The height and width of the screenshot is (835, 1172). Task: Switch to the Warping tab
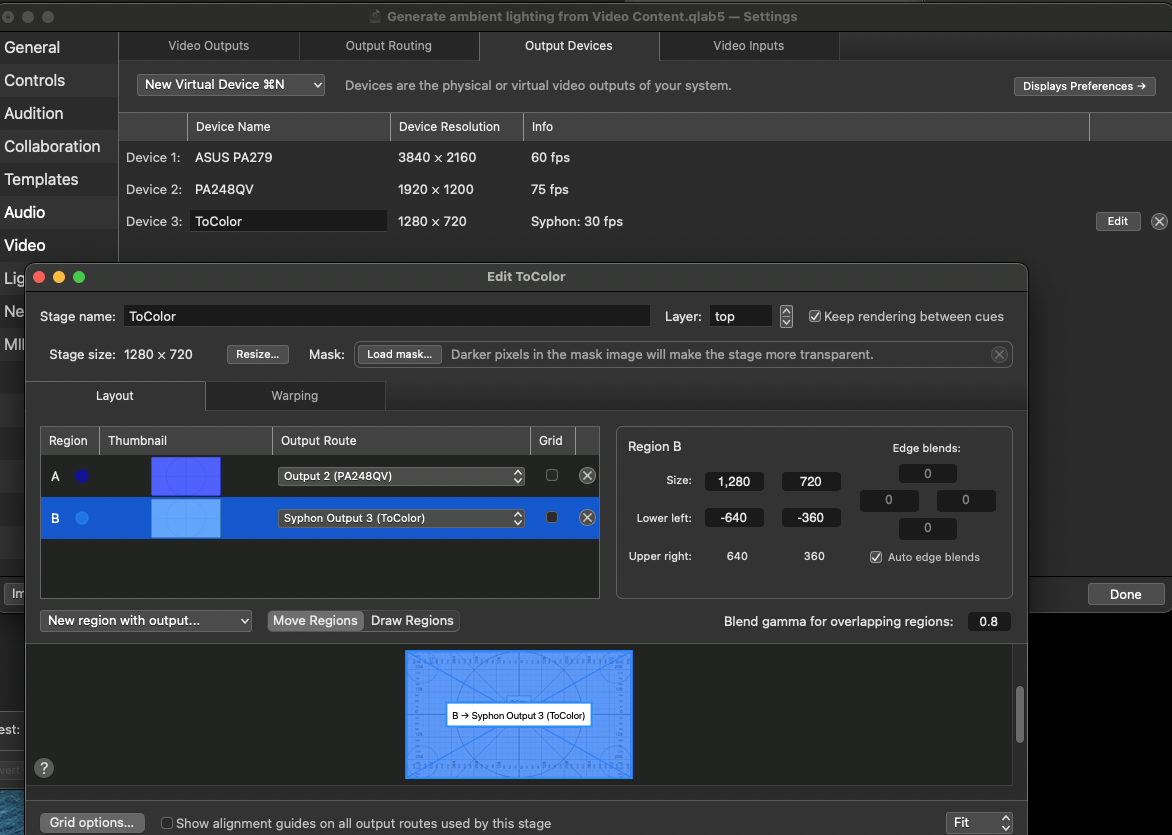pyautogui.click(x=294, y=396)
